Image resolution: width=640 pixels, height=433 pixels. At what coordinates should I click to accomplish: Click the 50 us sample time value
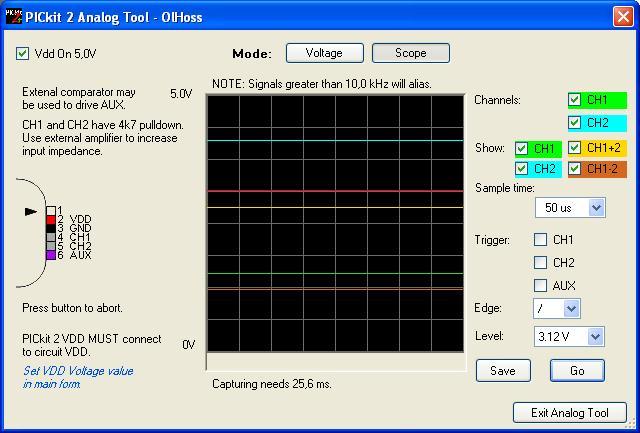[x=558, y=208]
